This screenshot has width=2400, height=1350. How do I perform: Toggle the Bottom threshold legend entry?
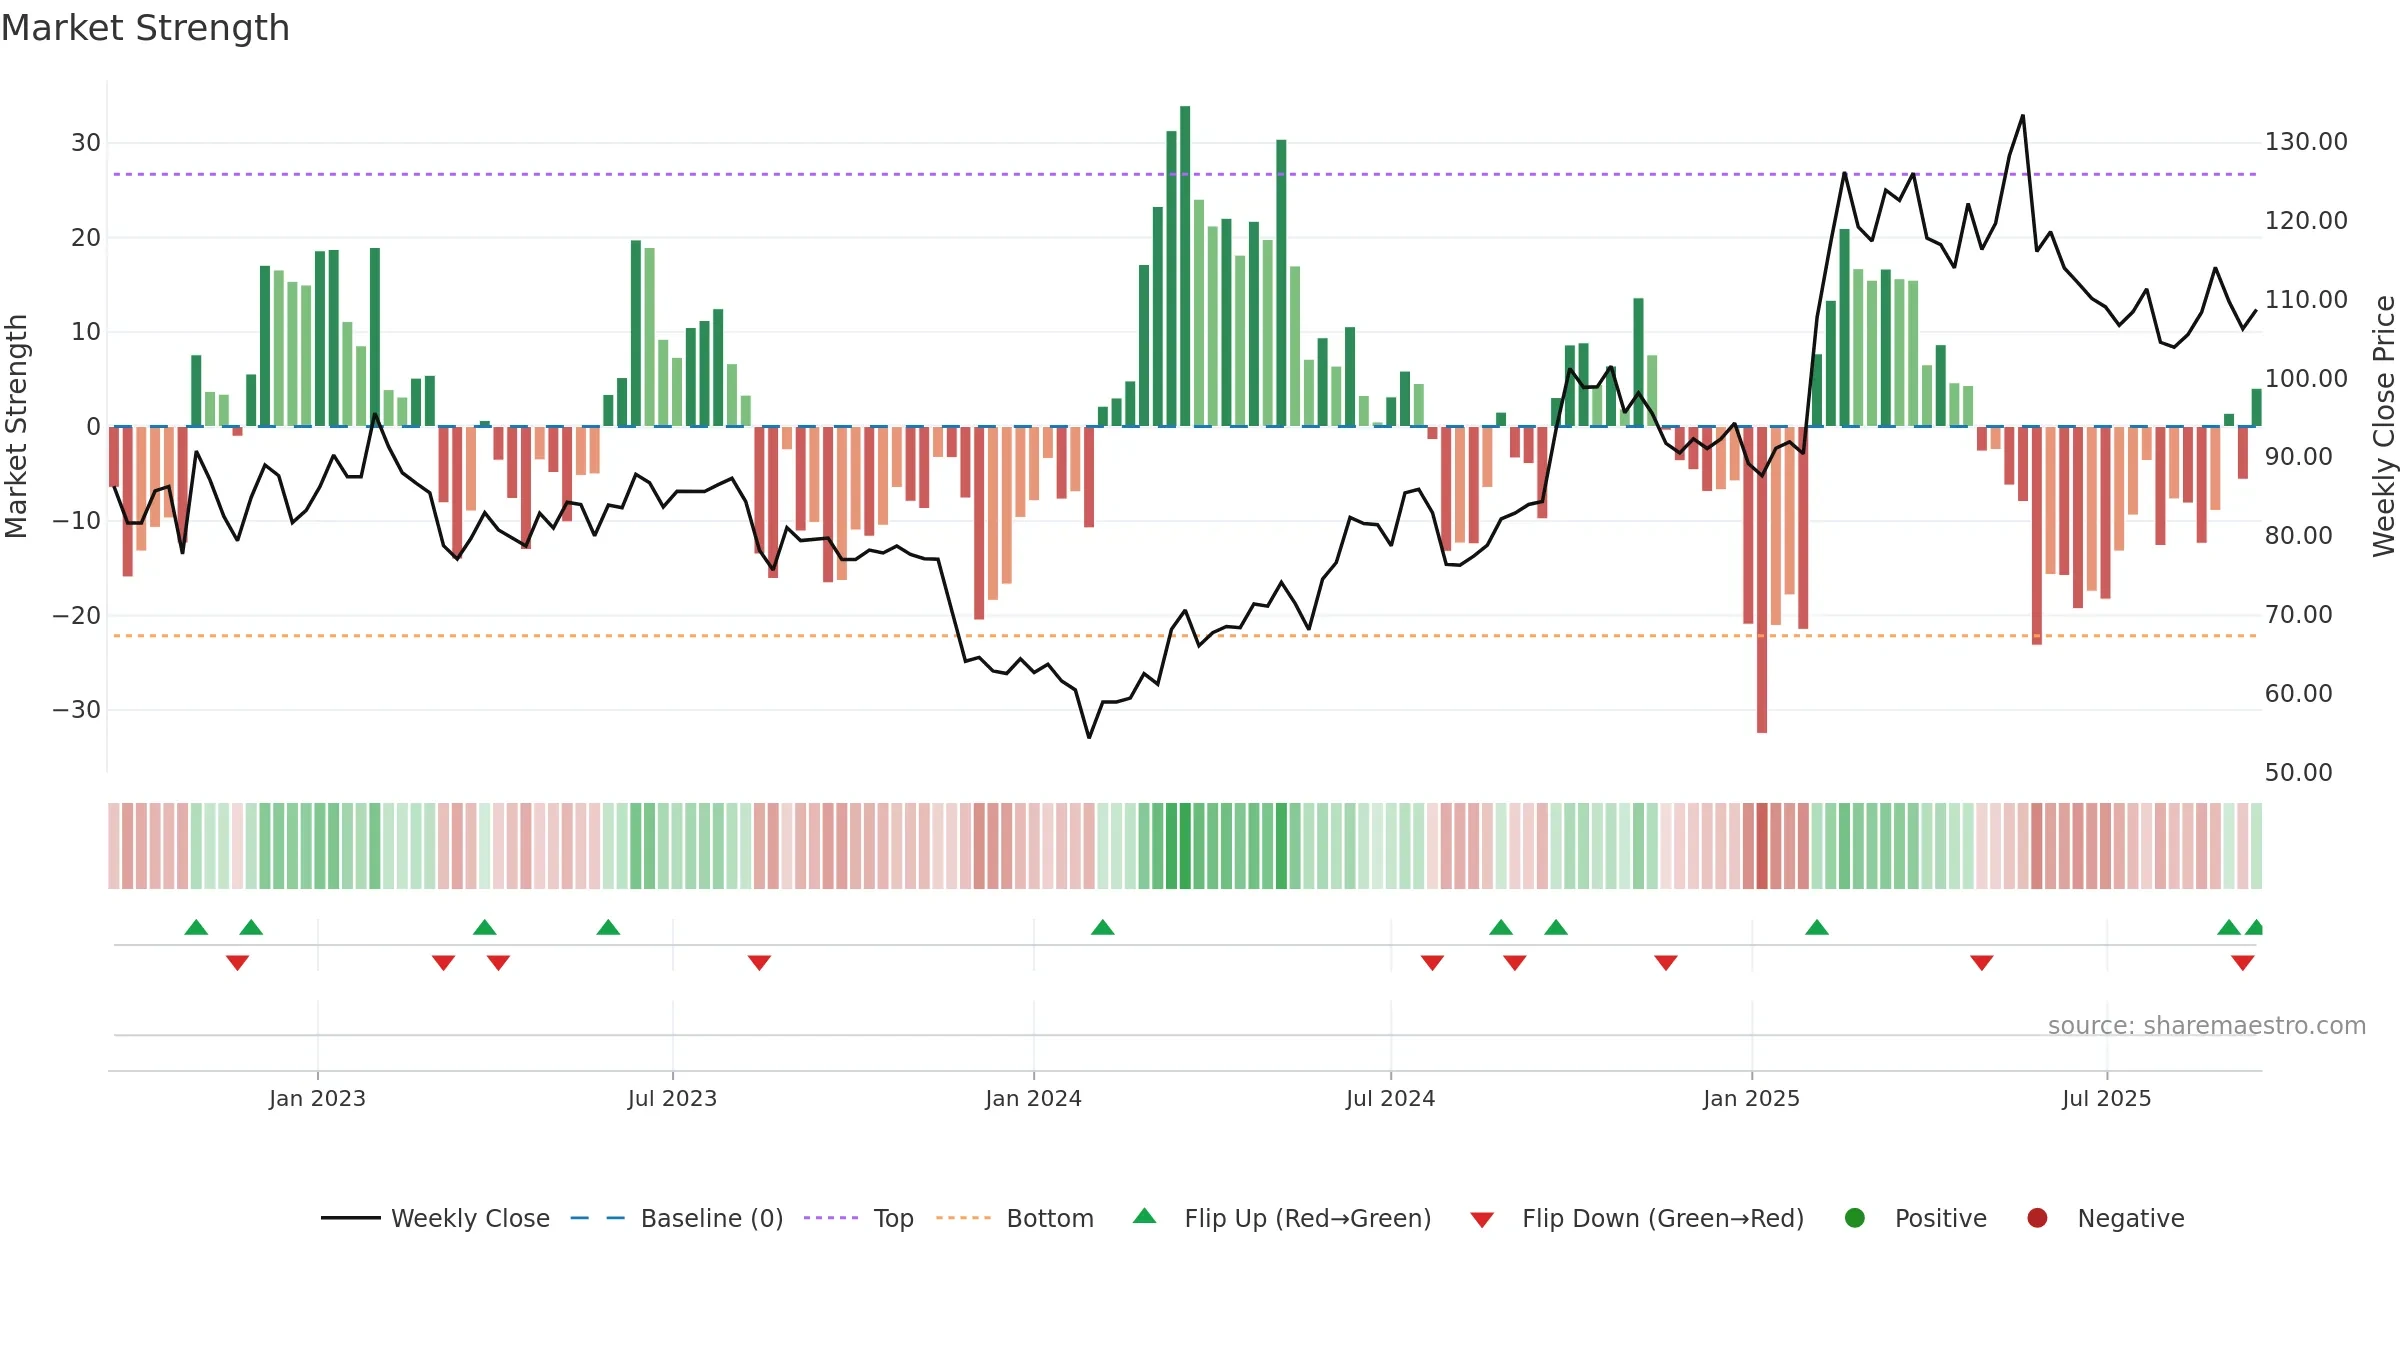coord(1015,1218)
